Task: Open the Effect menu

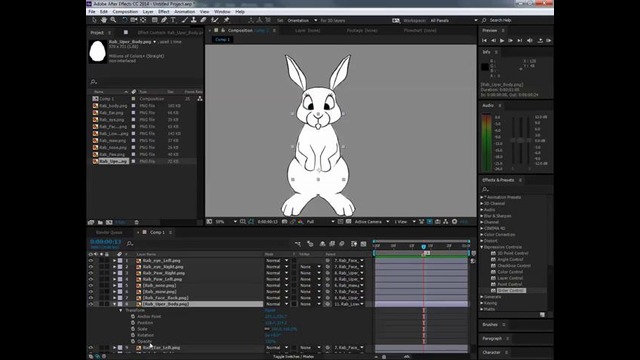Action: tap(164, 12)
